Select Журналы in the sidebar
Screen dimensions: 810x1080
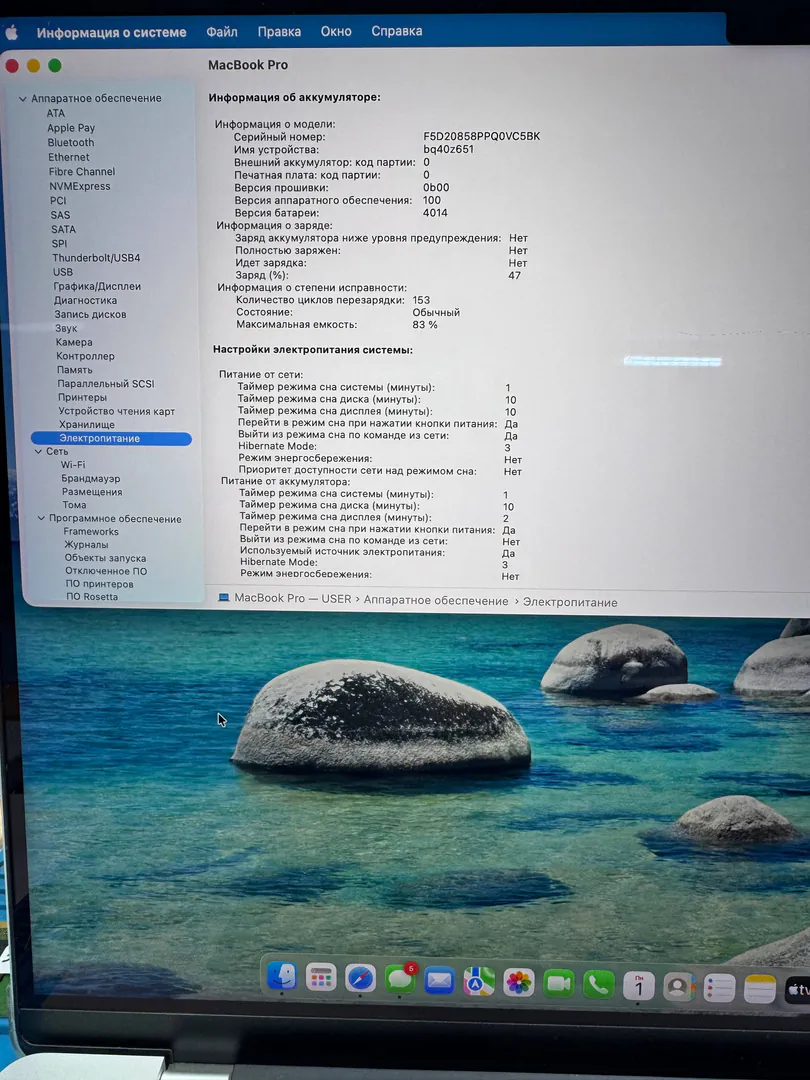(x=86, y=544)
